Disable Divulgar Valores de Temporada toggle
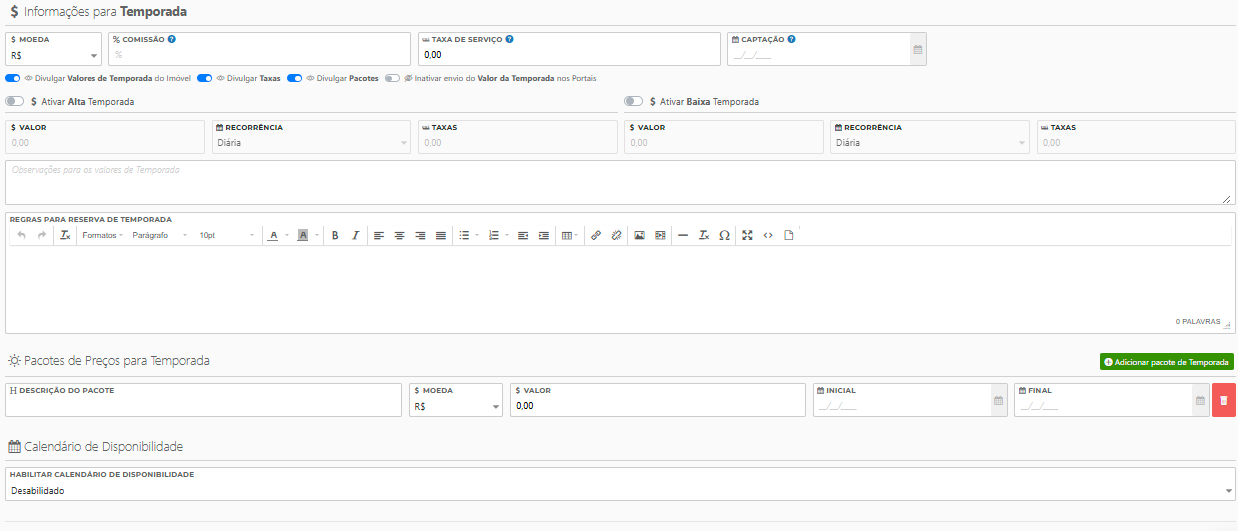This screenshot has height=531, width=1238. tap(13, 78)
